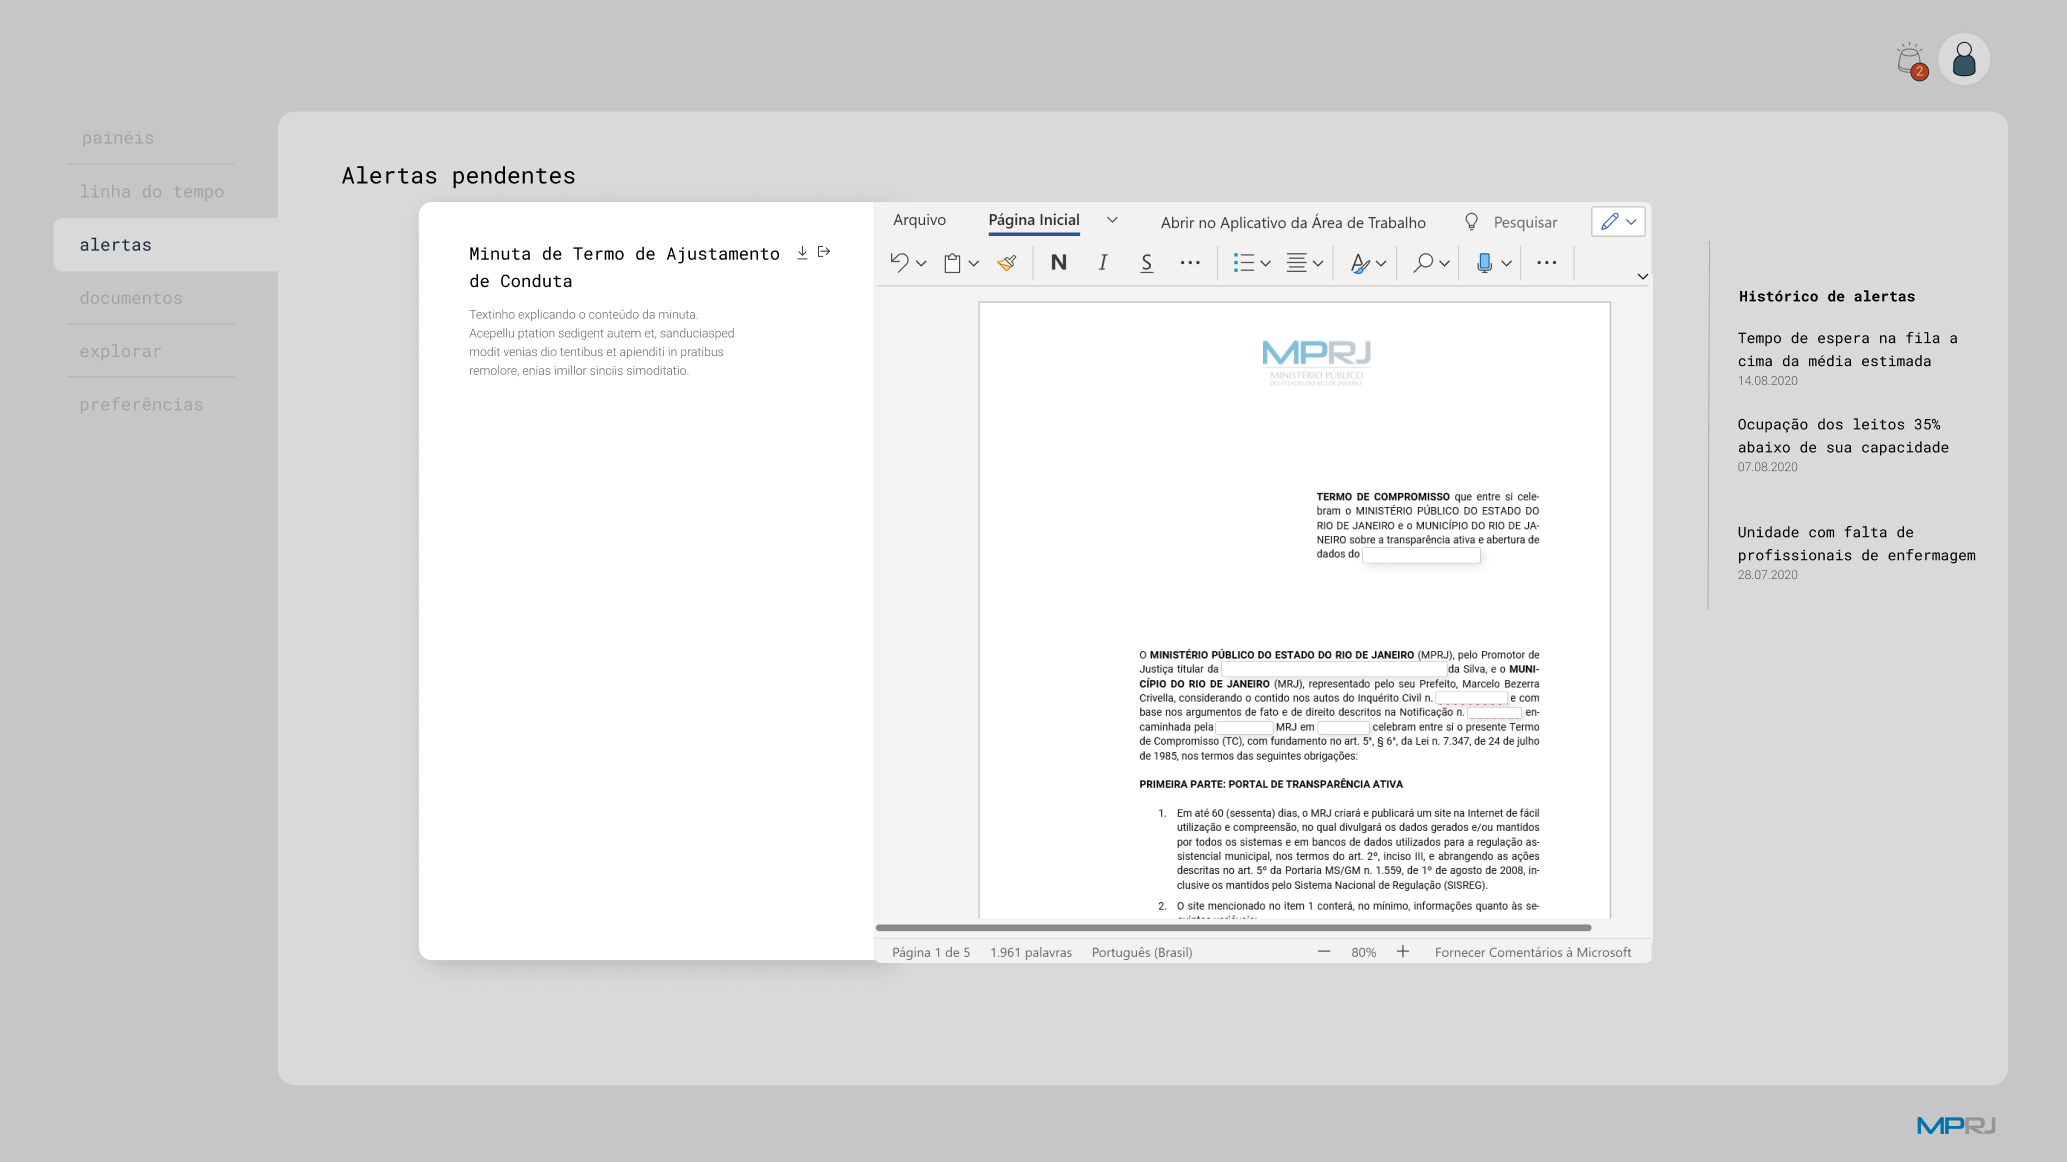Click the blank field after 'dados do'
Viewport: 2067px width, 1162px height.
[1420, 555]
